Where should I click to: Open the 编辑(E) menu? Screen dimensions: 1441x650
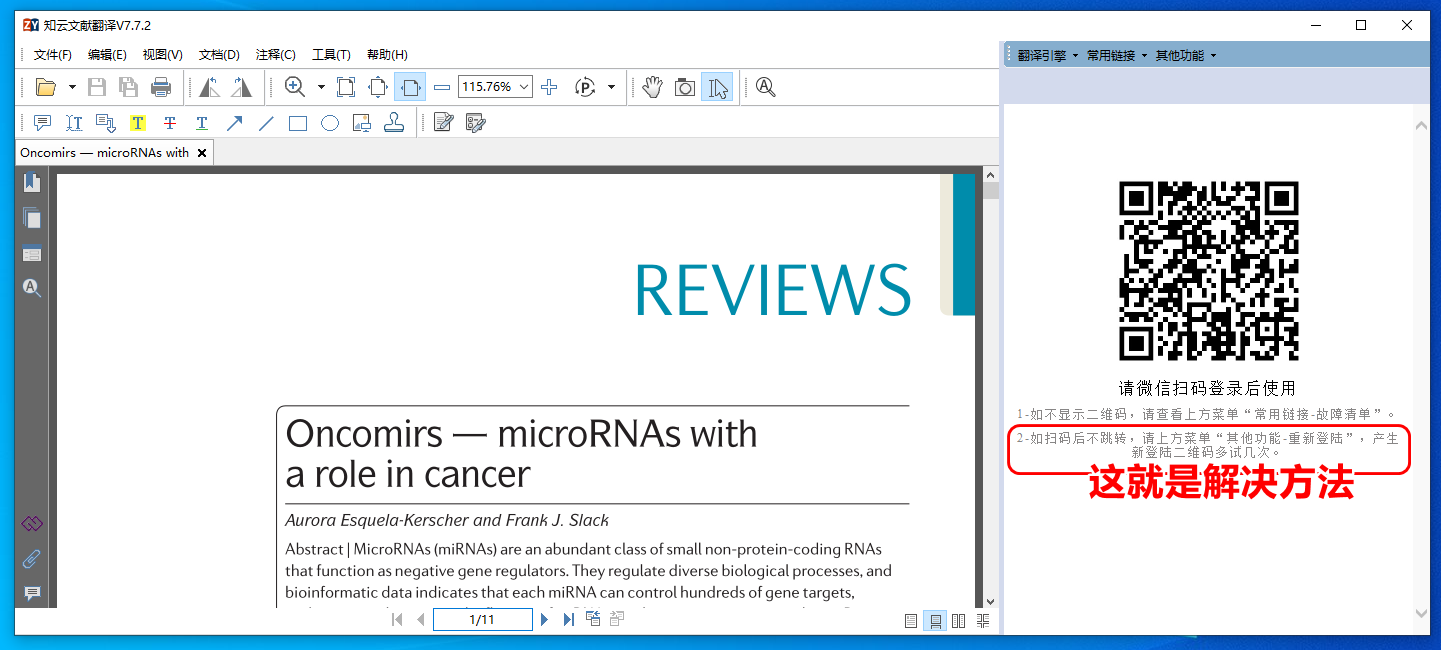tap(107, 55)
